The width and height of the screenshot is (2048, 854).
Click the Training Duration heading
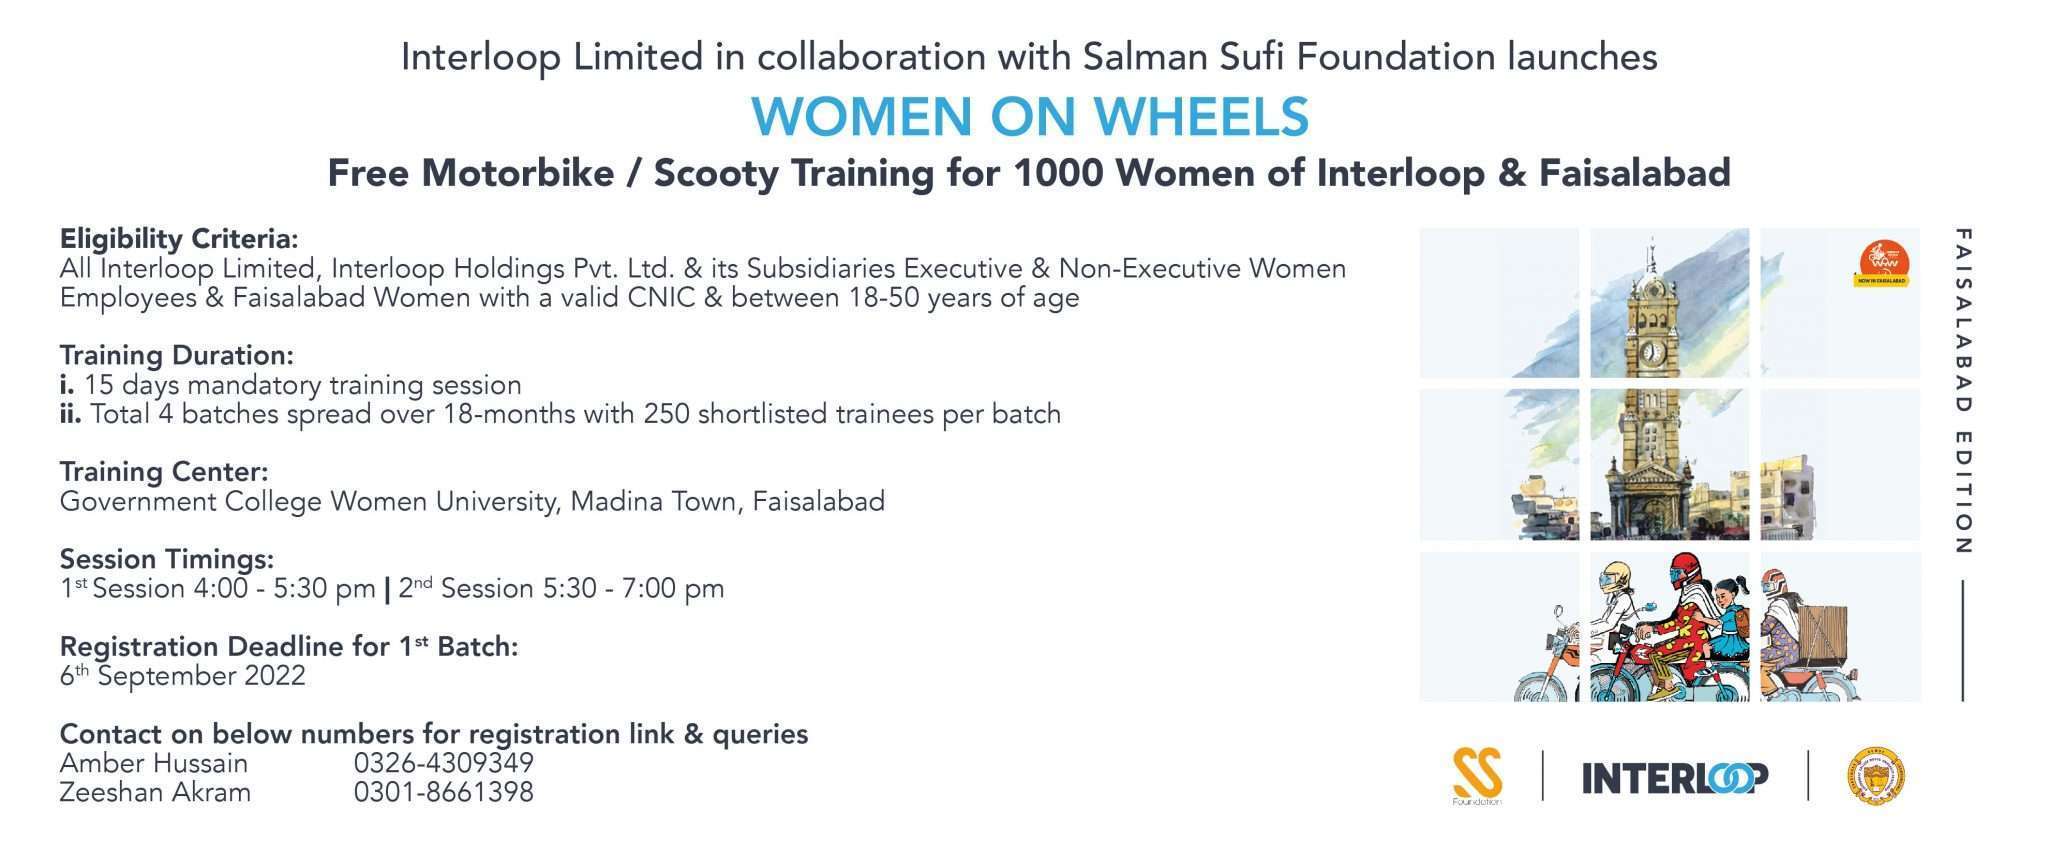tap(176, 355)
